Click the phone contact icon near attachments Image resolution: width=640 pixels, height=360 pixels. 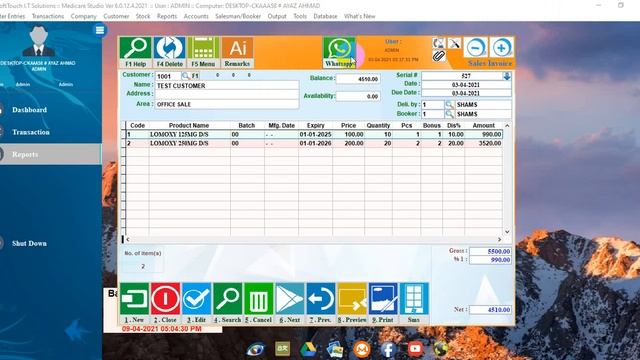(x=438, y=43)
